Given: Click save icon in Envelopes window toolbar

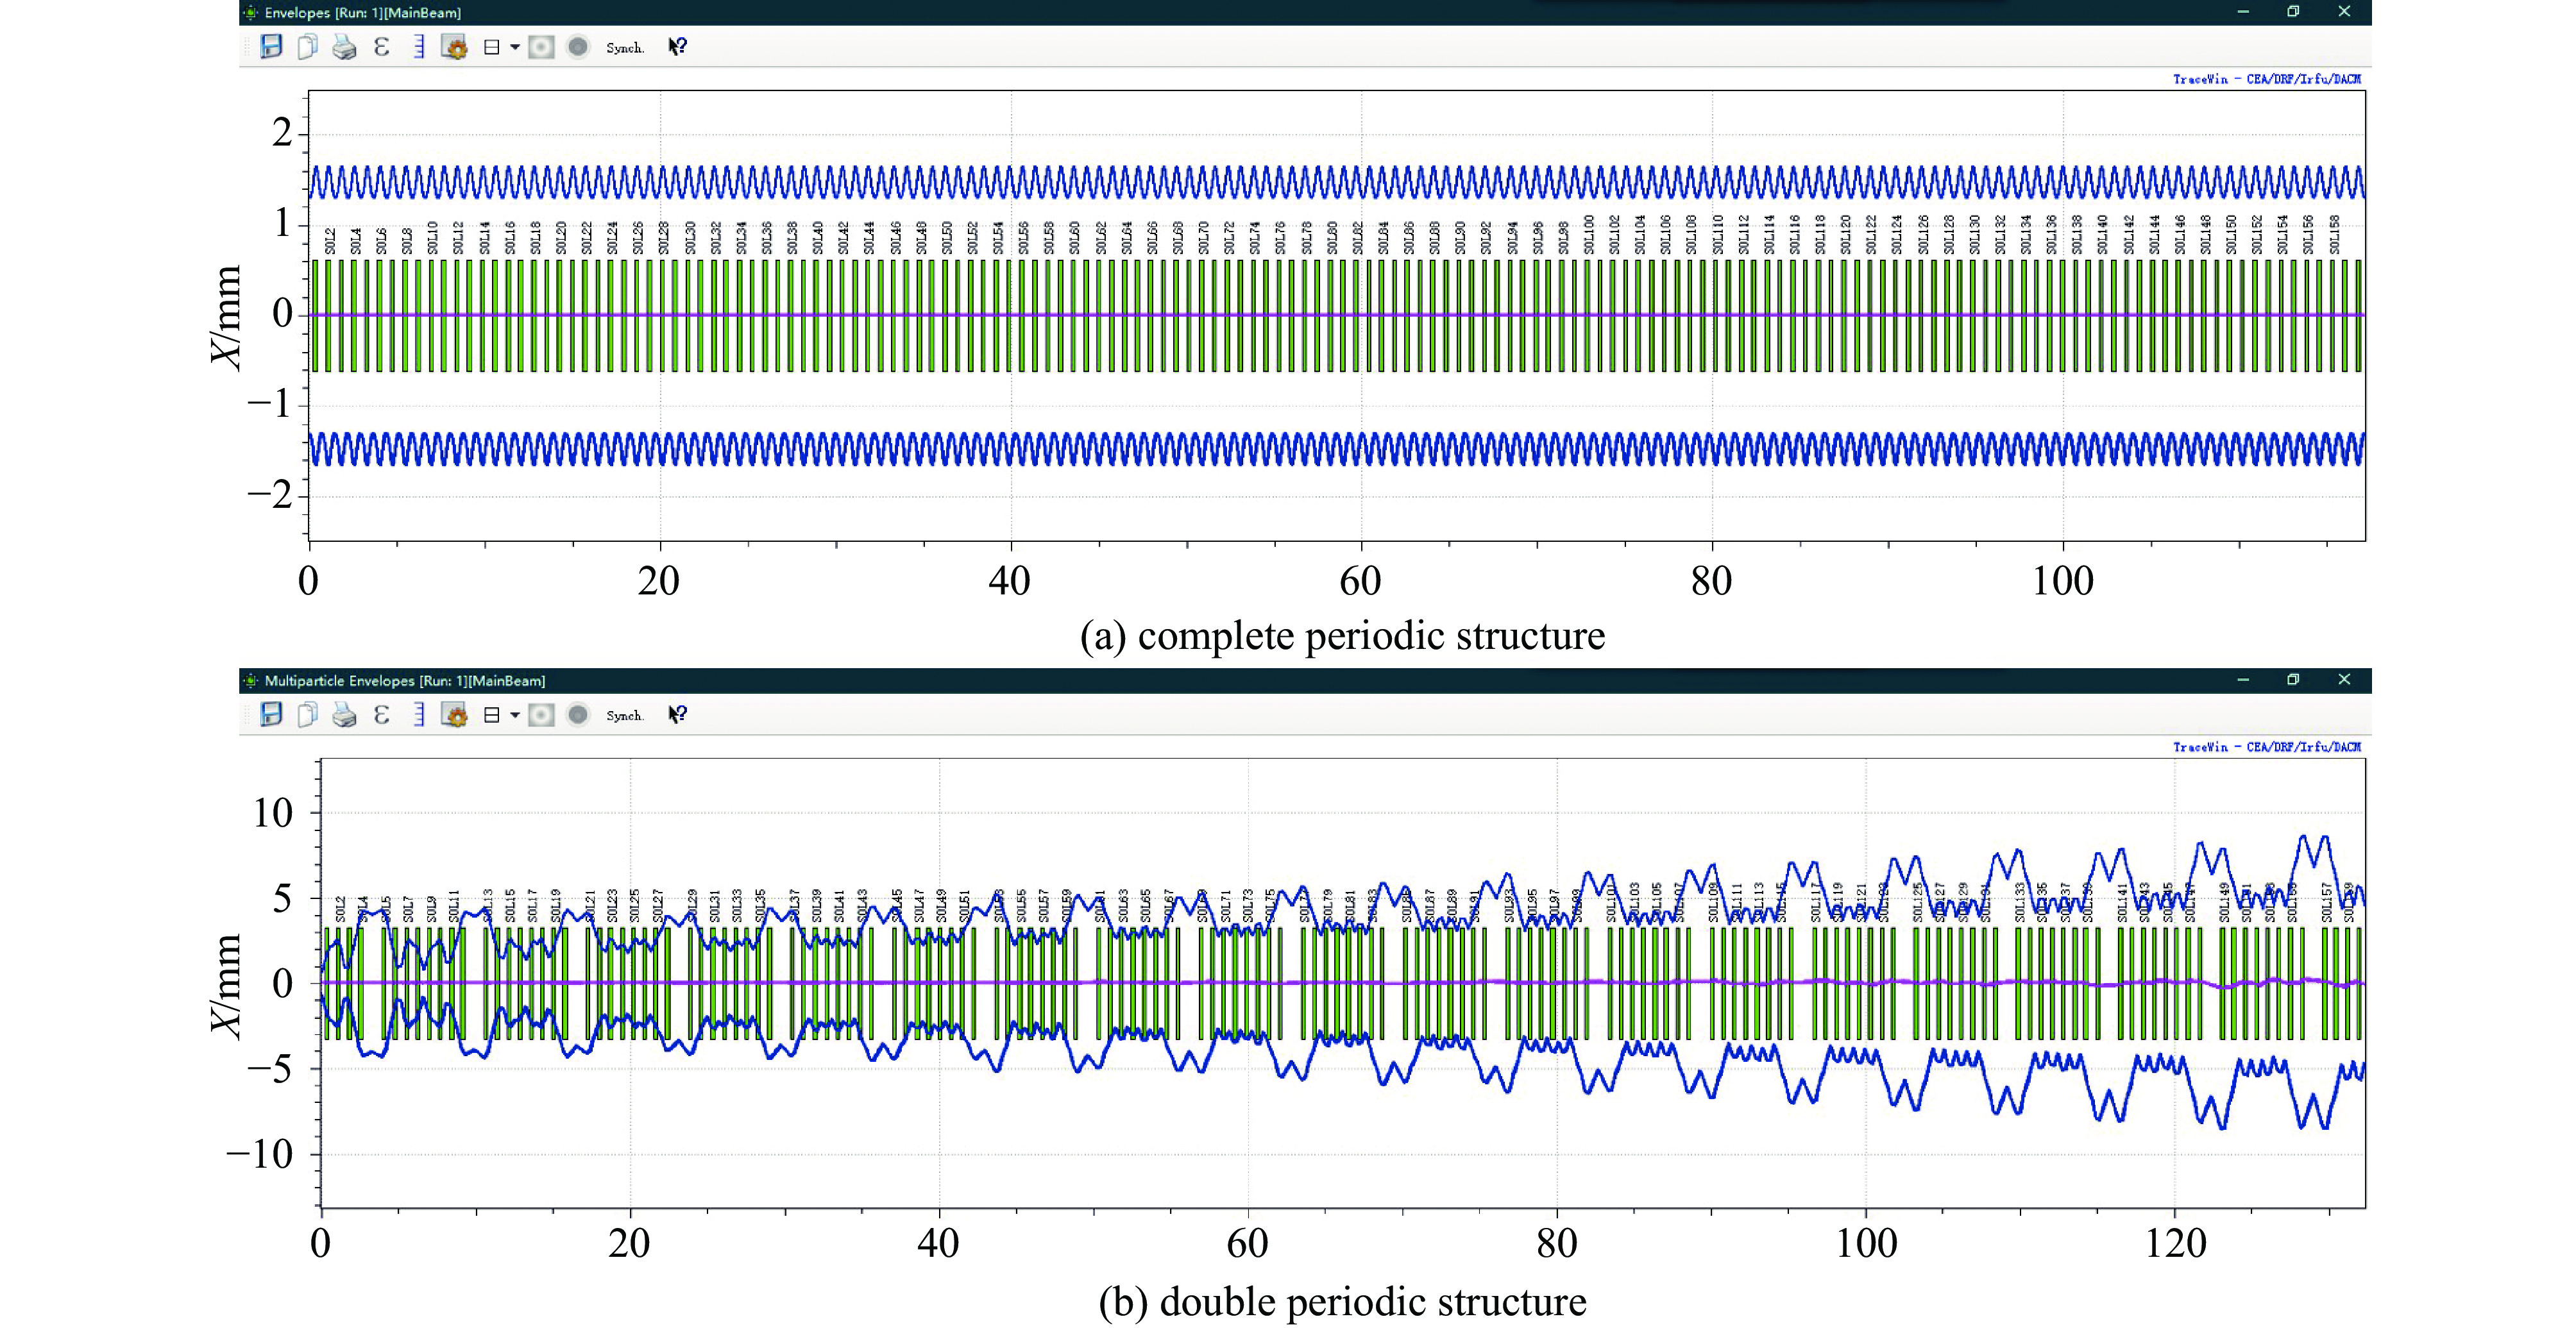Looking at the screenshot, I should (x=271, y=46).
